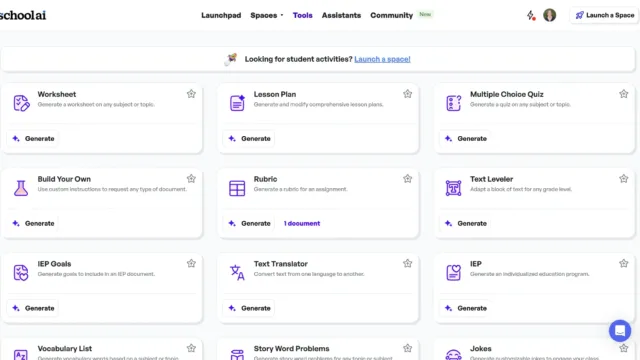640x360 pixels.
Task: Click the IEP Goals icon
Action: (21, 273)
